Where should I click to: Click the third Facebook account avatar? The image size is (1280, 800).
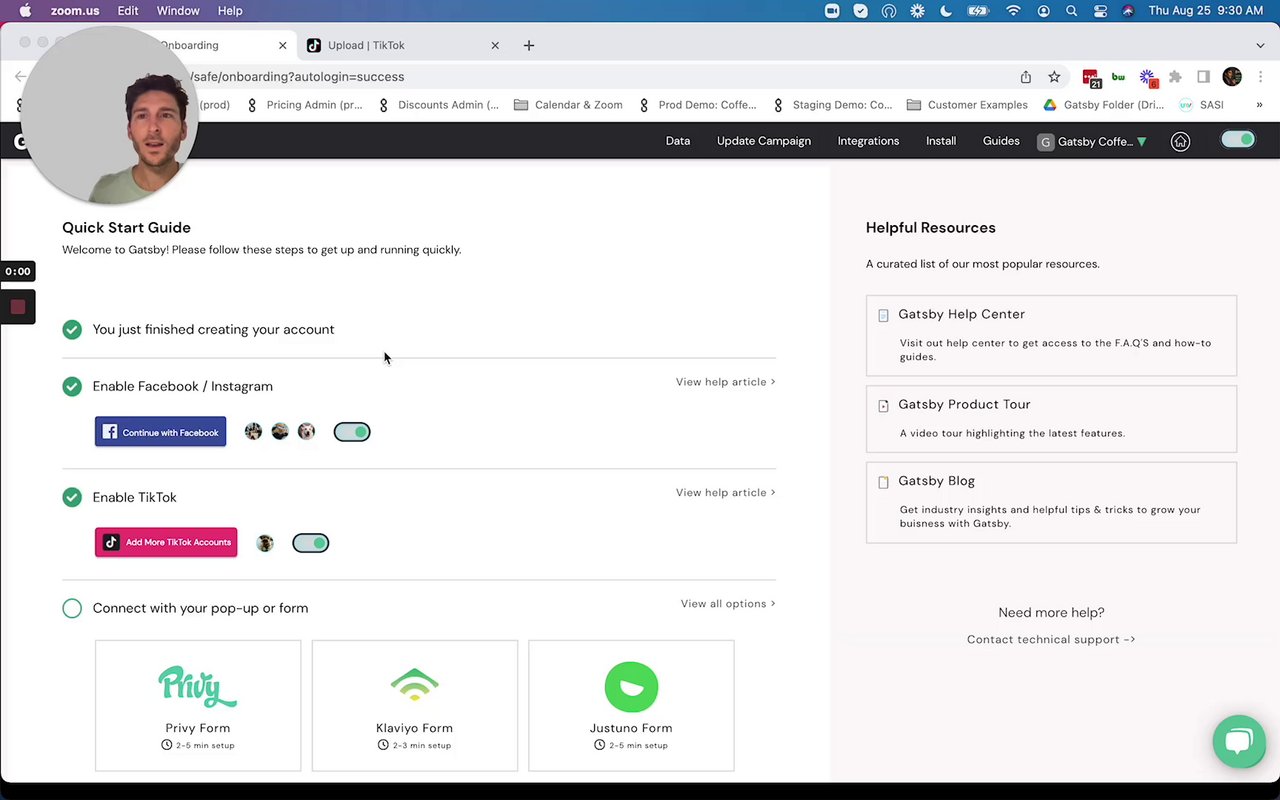click(306, 431)
